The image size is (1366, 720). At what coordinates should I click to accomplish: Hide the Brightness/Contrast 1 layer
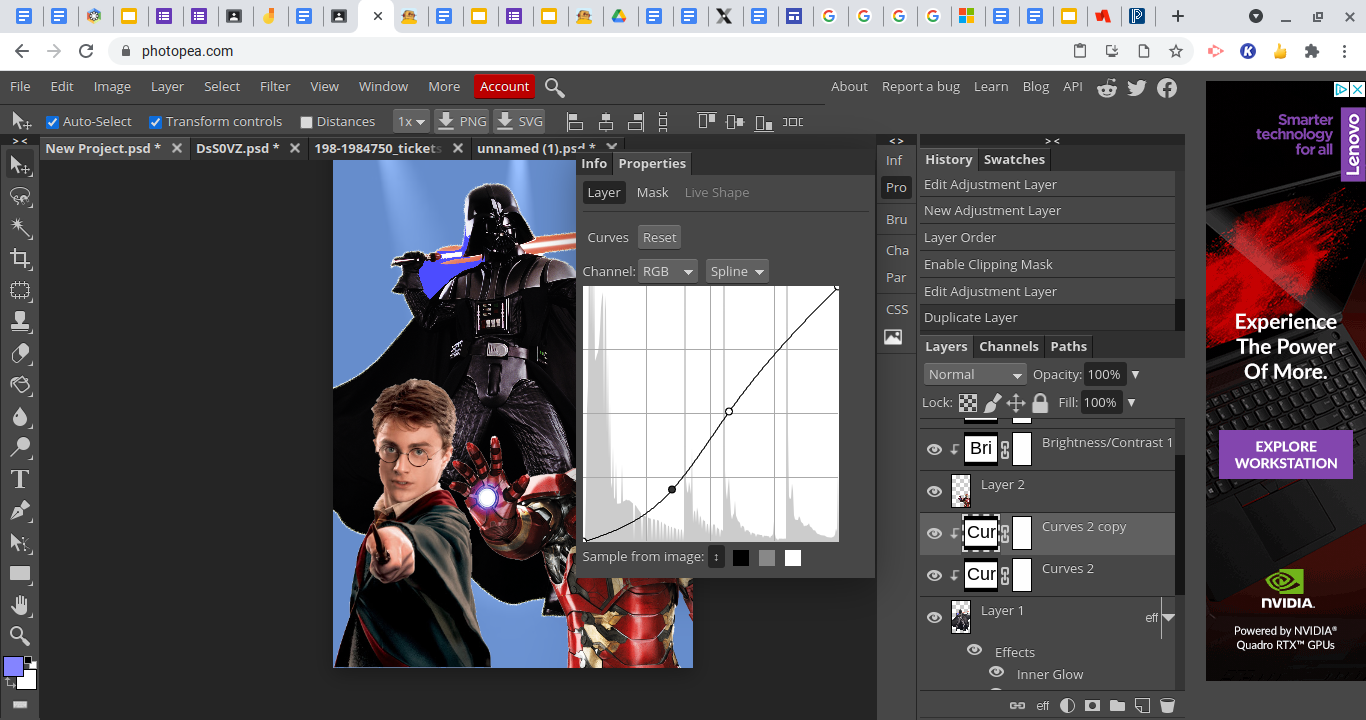point(934,450)
